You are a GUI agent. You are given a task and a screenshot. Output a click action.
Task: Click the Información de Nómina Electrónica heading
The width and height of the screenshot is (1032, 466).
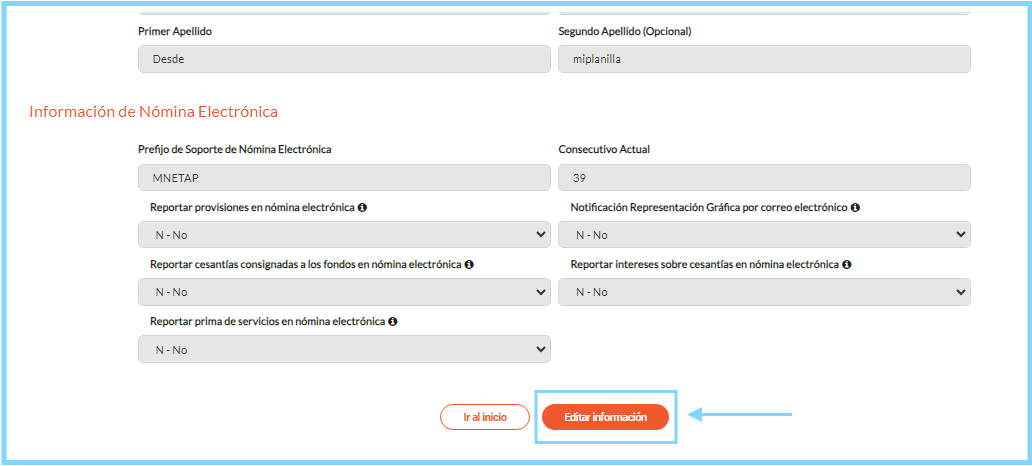point(153,112)
